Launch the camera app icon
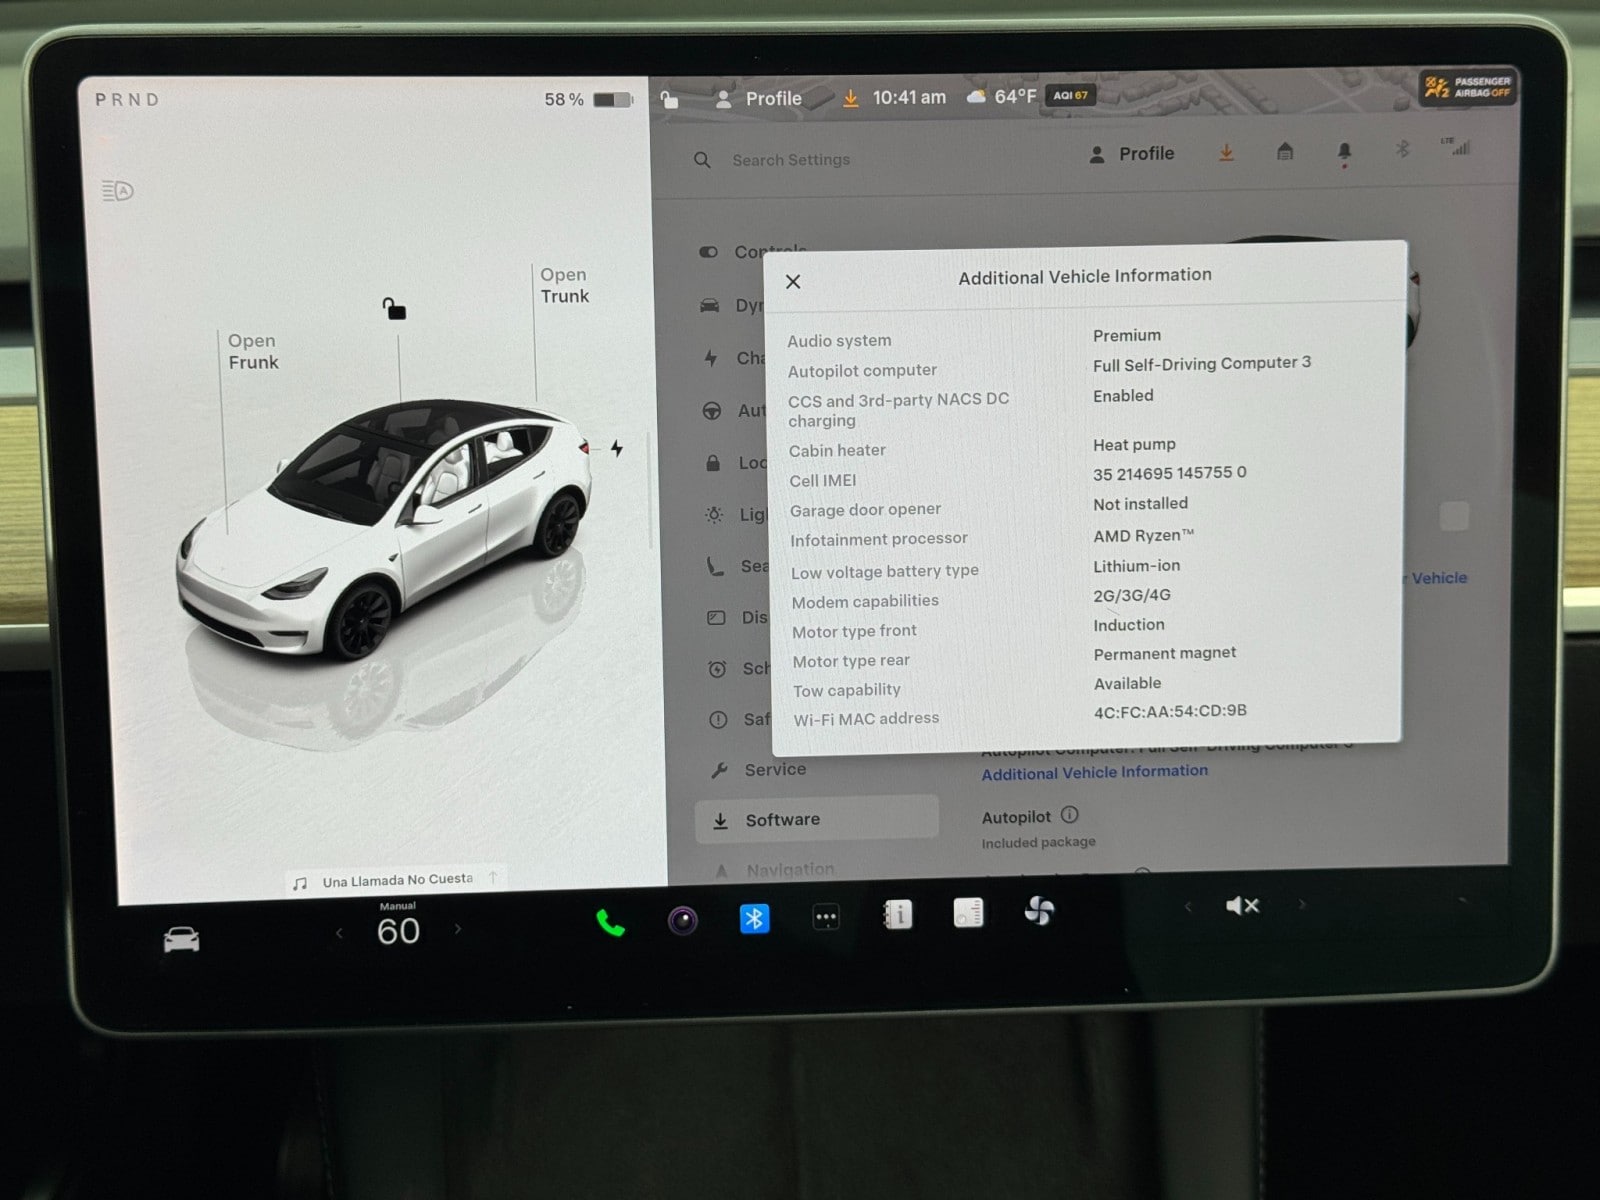Image resolution: width=1600 pixels, height=1200 pixels. pos(683,920)
